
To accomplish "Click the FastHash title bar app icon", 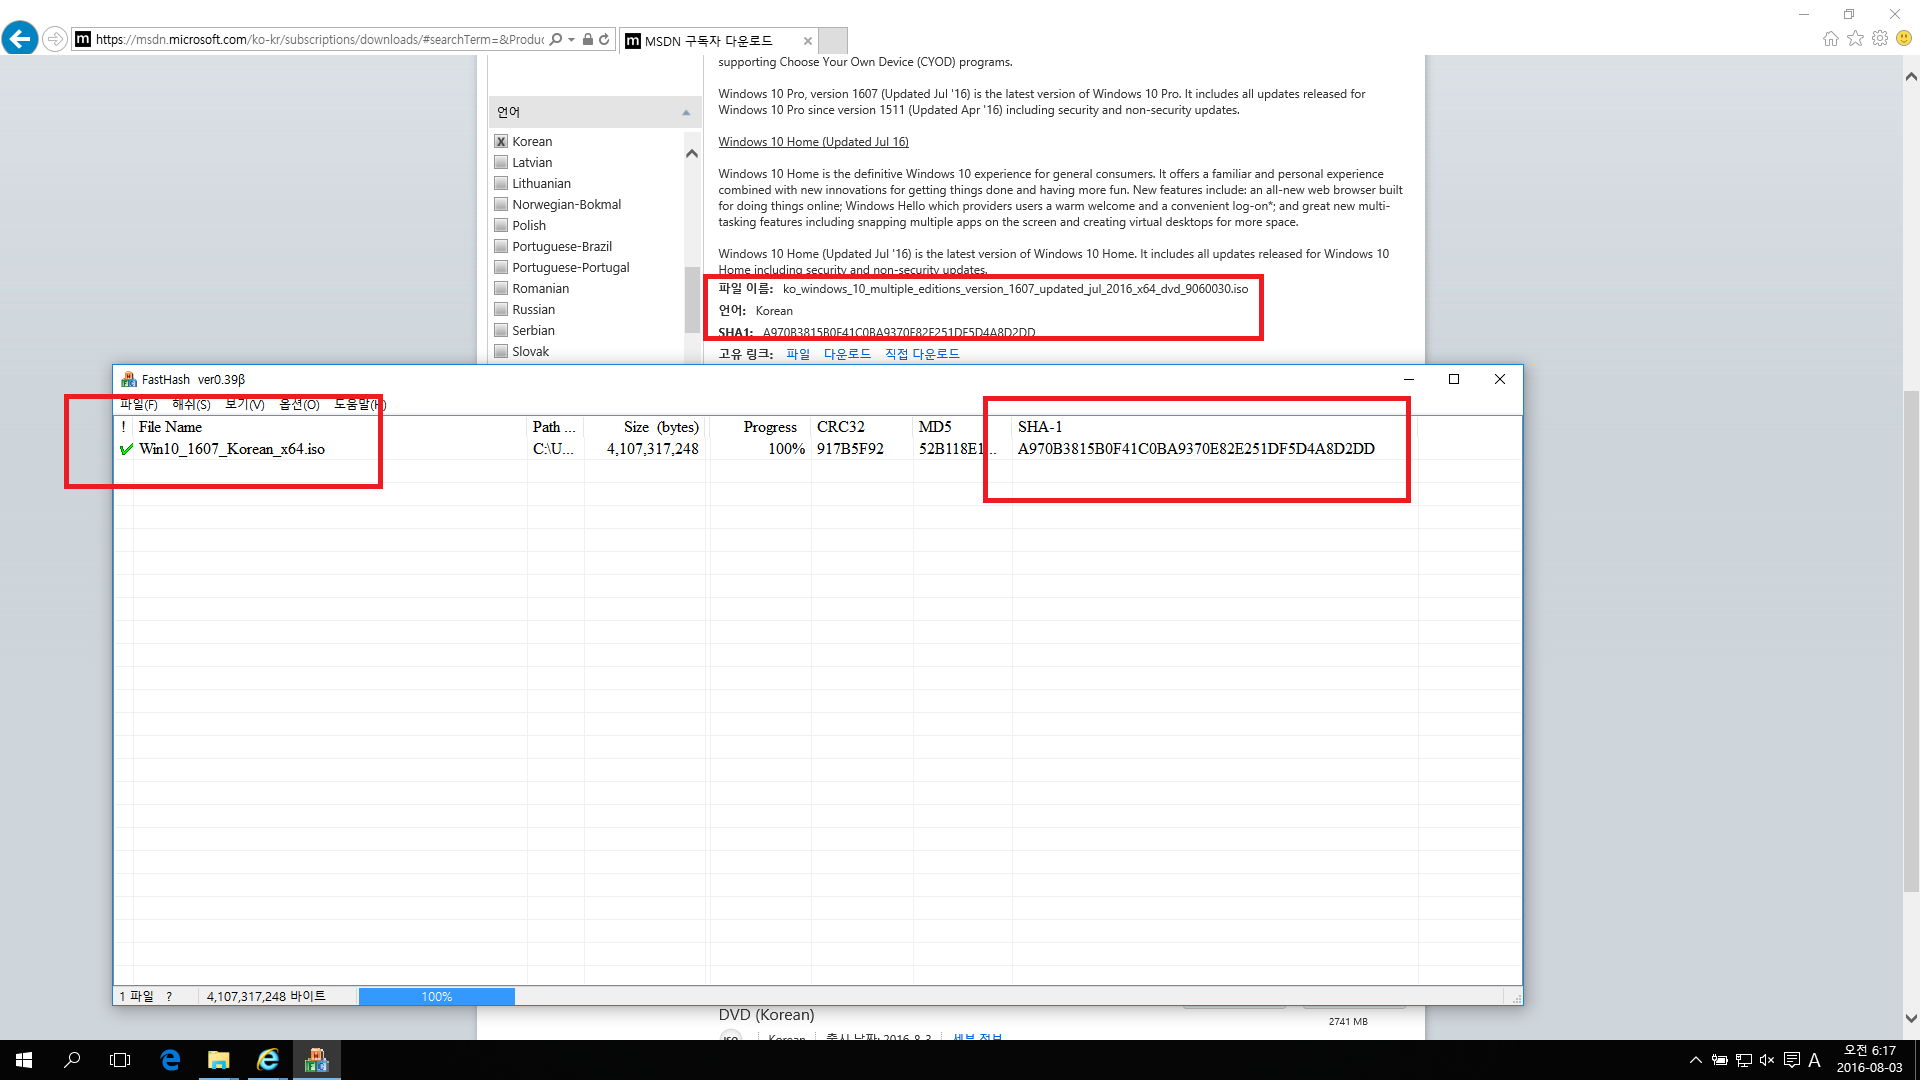I will tap(128, 379).
